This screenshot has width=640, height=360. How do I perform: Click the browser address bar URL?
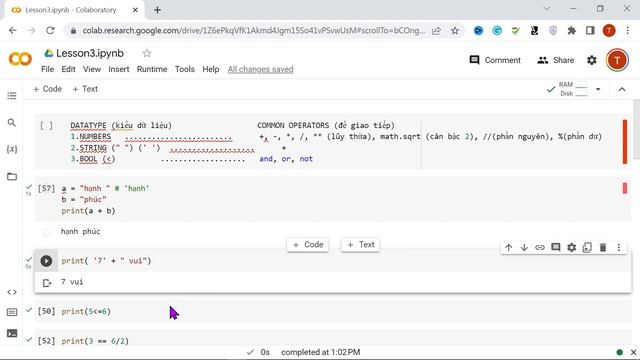[253, 31]
